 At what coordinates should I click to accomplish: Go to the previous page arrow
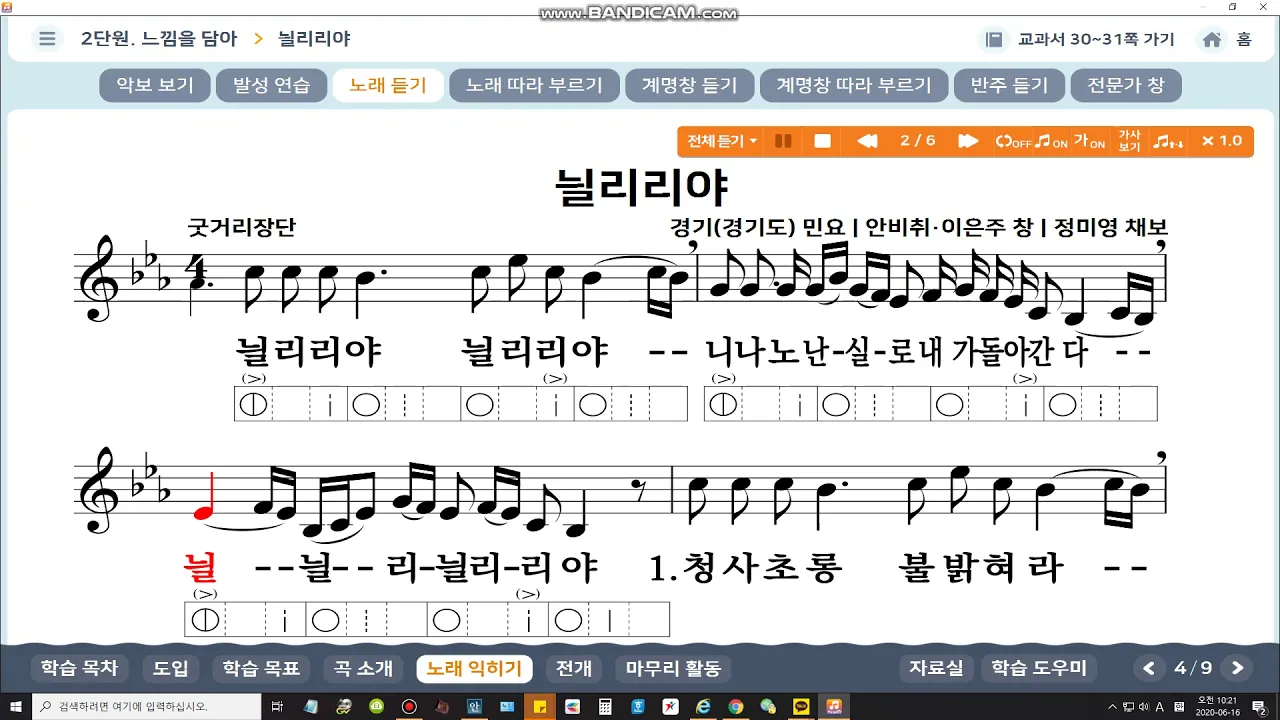pos(1150,668)
